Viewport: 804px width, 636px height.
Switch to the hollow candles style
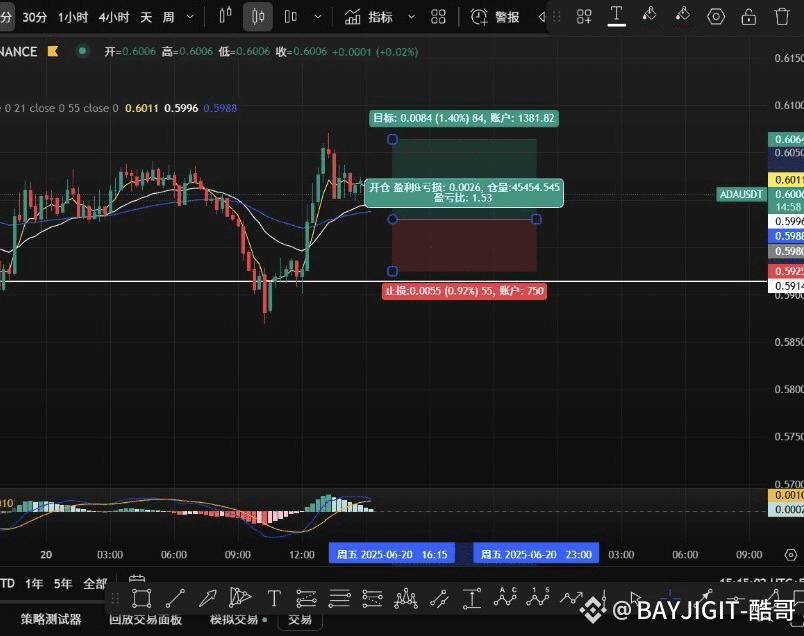pos(291,16)
